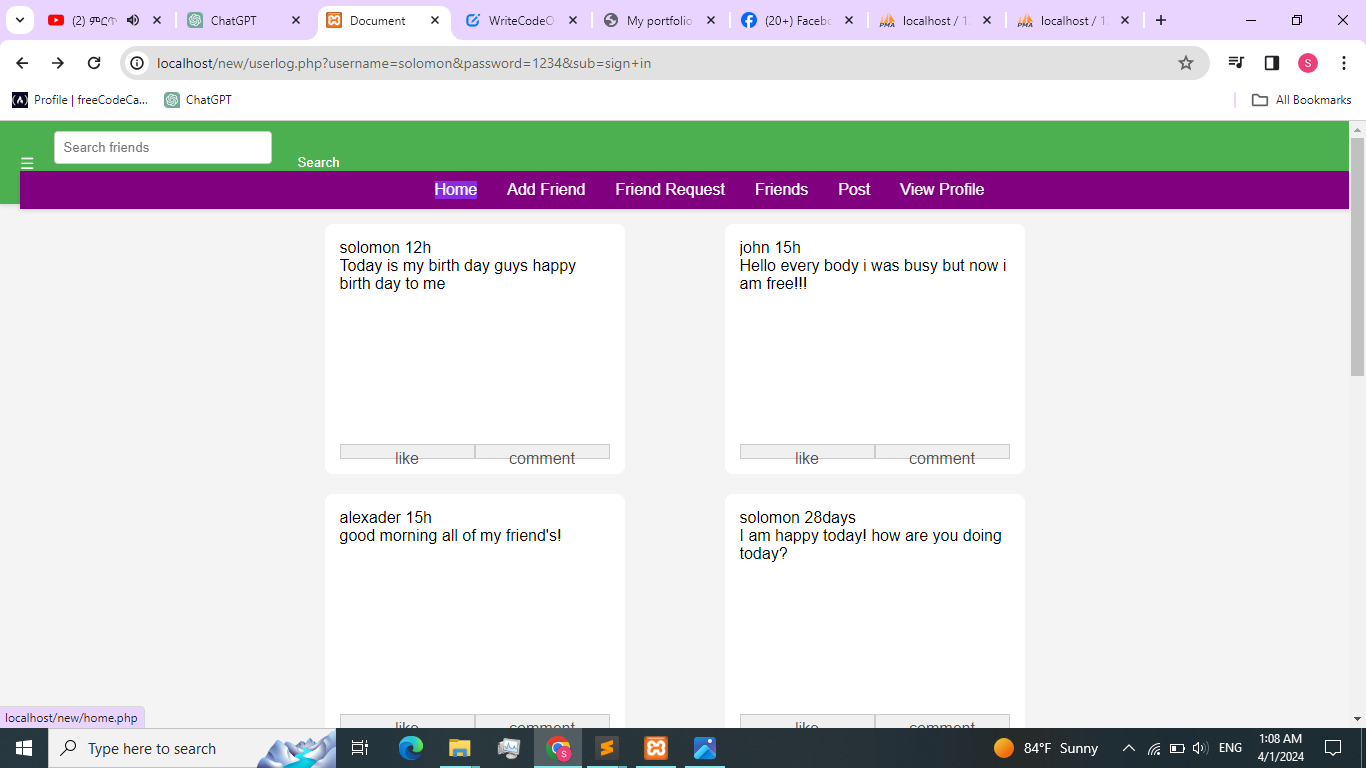Image resolution: width=1366 pixels, height=768 pixels.
Task: Mute the YouTube tab audio icon
Action: (133, 20)
